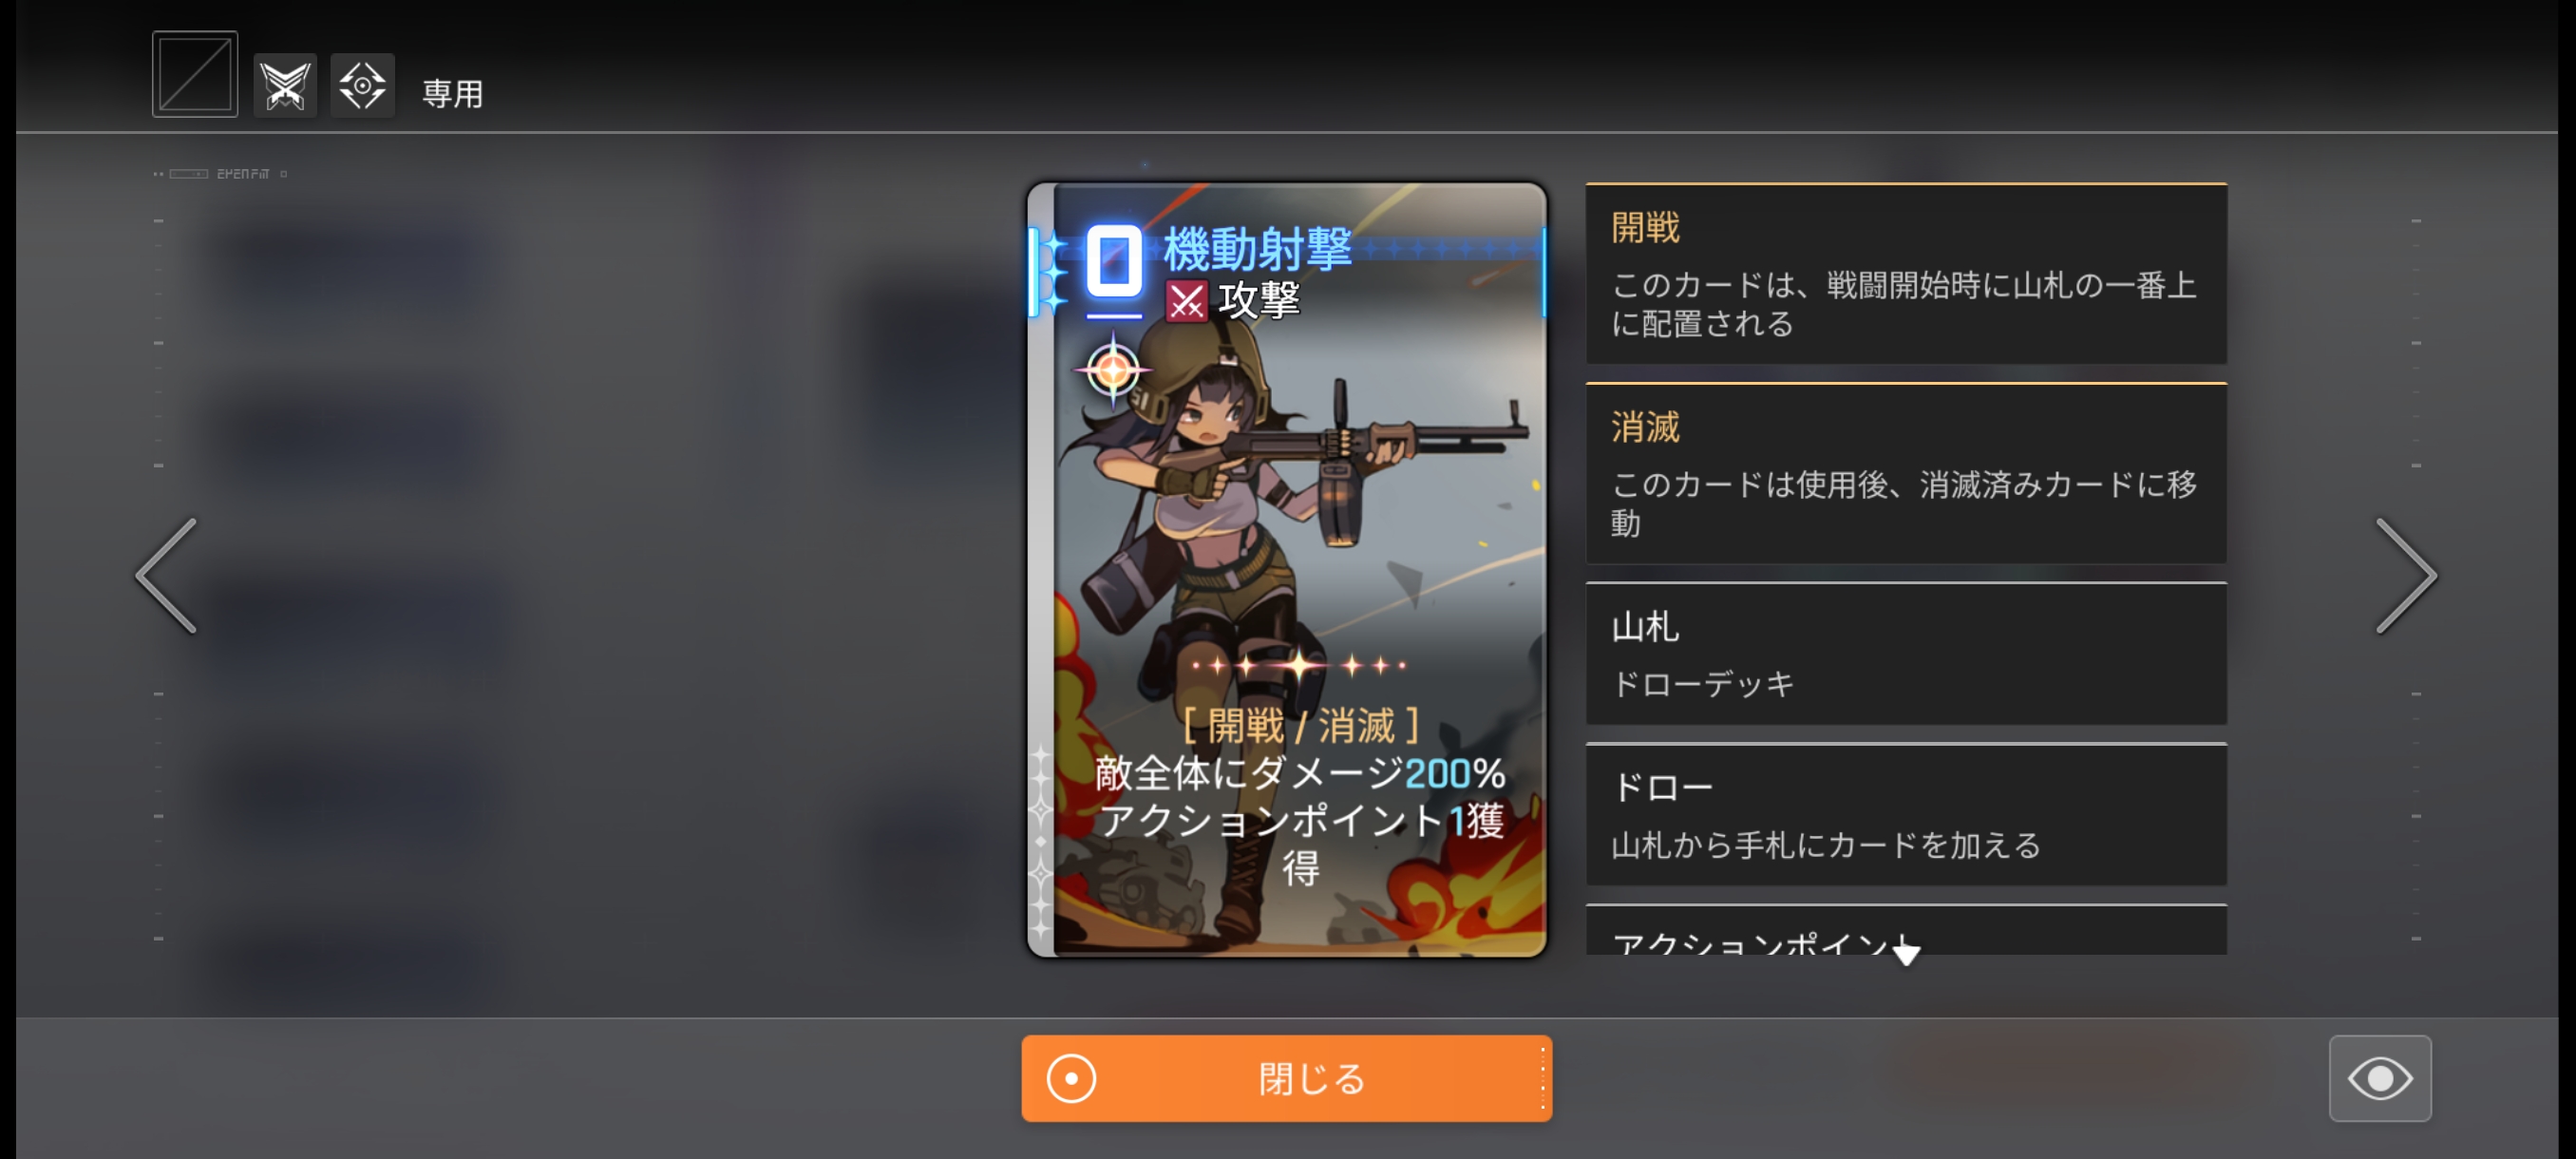Select the 専用 label tab
Image resolution: width=2576 pixels, height=1159 pixels.
453,93
